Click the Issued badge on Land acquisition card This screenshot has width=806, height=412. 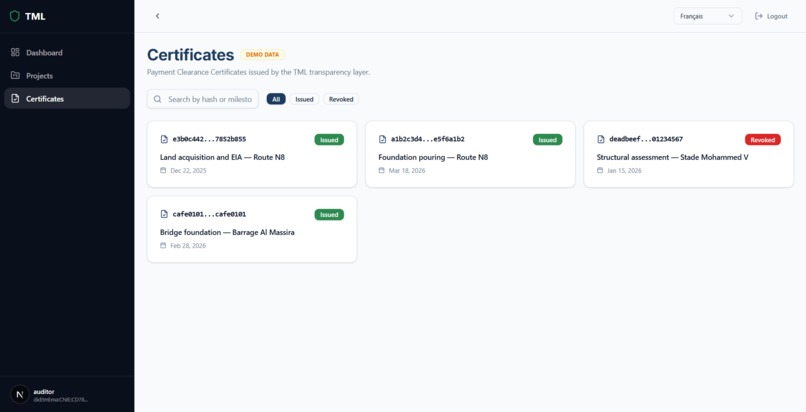pyautogui.click(x=329, y=140)
